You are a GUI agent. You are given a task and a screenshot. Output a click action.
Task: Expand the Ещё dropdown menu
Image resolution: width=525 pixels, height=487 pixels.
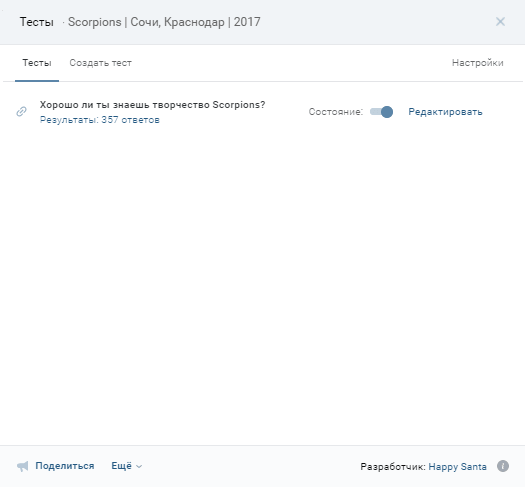[x=127, y=466]
